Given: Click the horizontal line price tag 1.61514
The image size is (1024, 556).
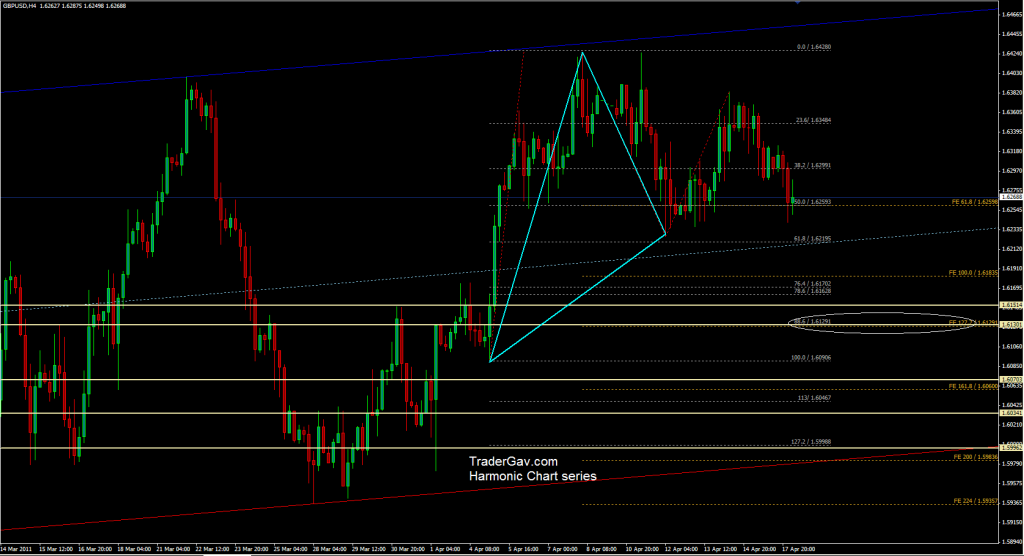Looking at the screenshot, I should click(1012, 305).
